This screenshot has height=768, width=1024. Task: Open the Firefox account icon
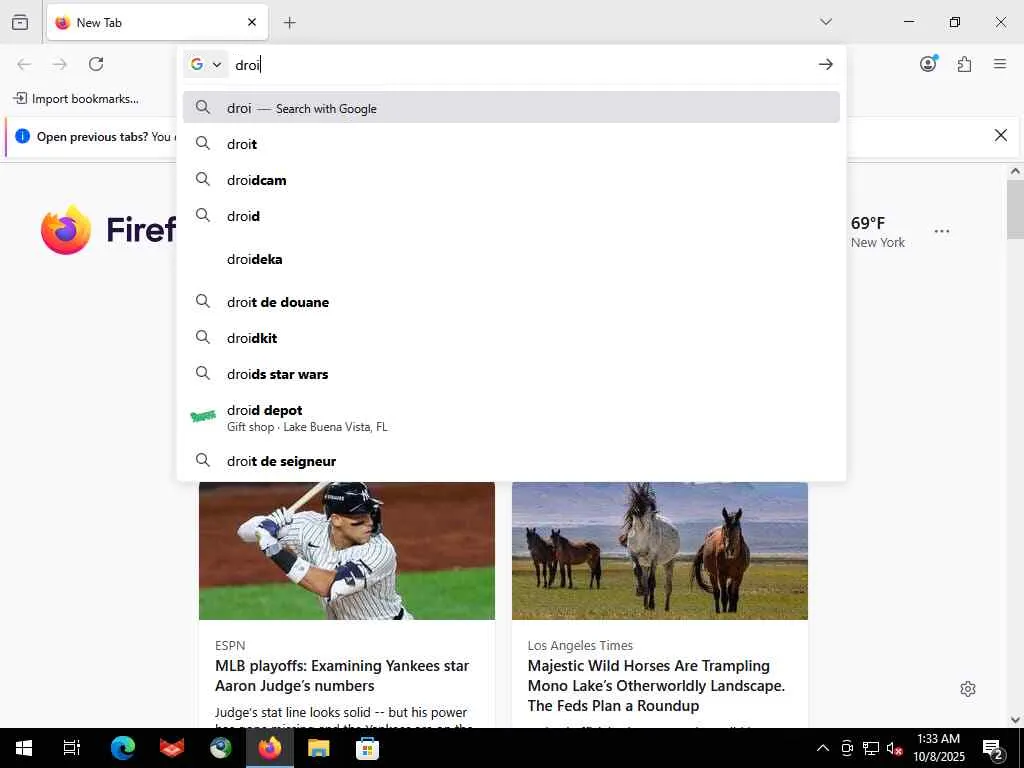tap(928, 64)
